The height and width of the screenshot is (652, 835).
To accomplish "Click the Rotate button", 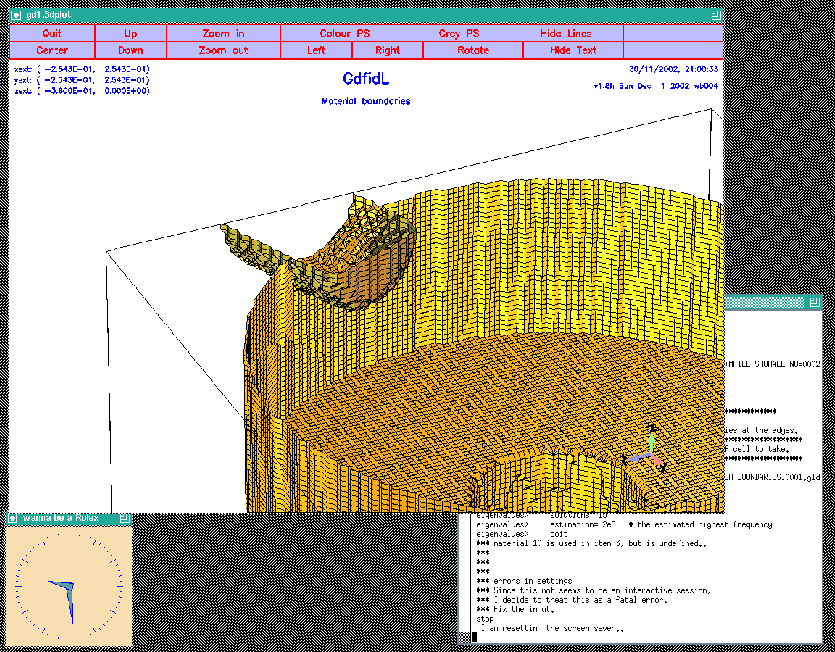I will [x=473, y=50].
